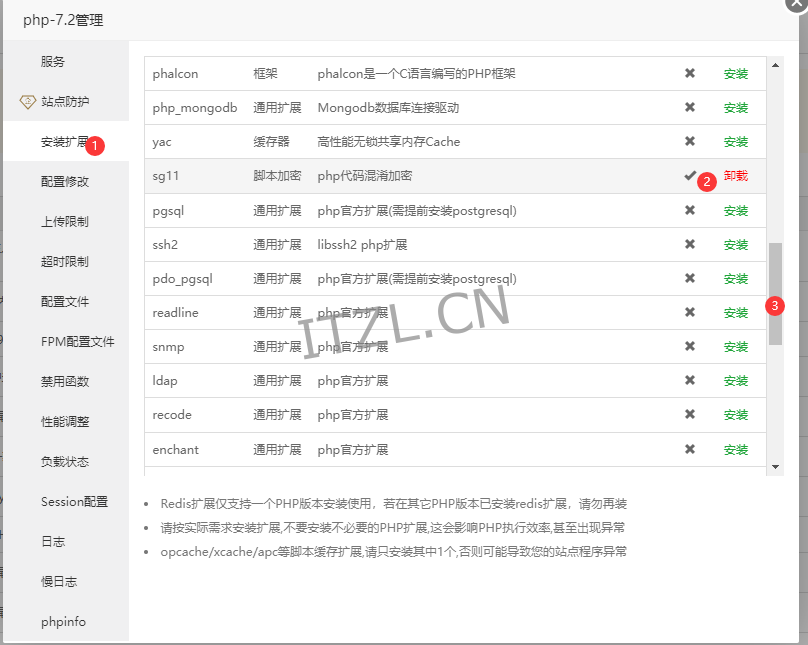Click the X status icon for yac
This screenshot has height=645, width=808.
(689, 141)
